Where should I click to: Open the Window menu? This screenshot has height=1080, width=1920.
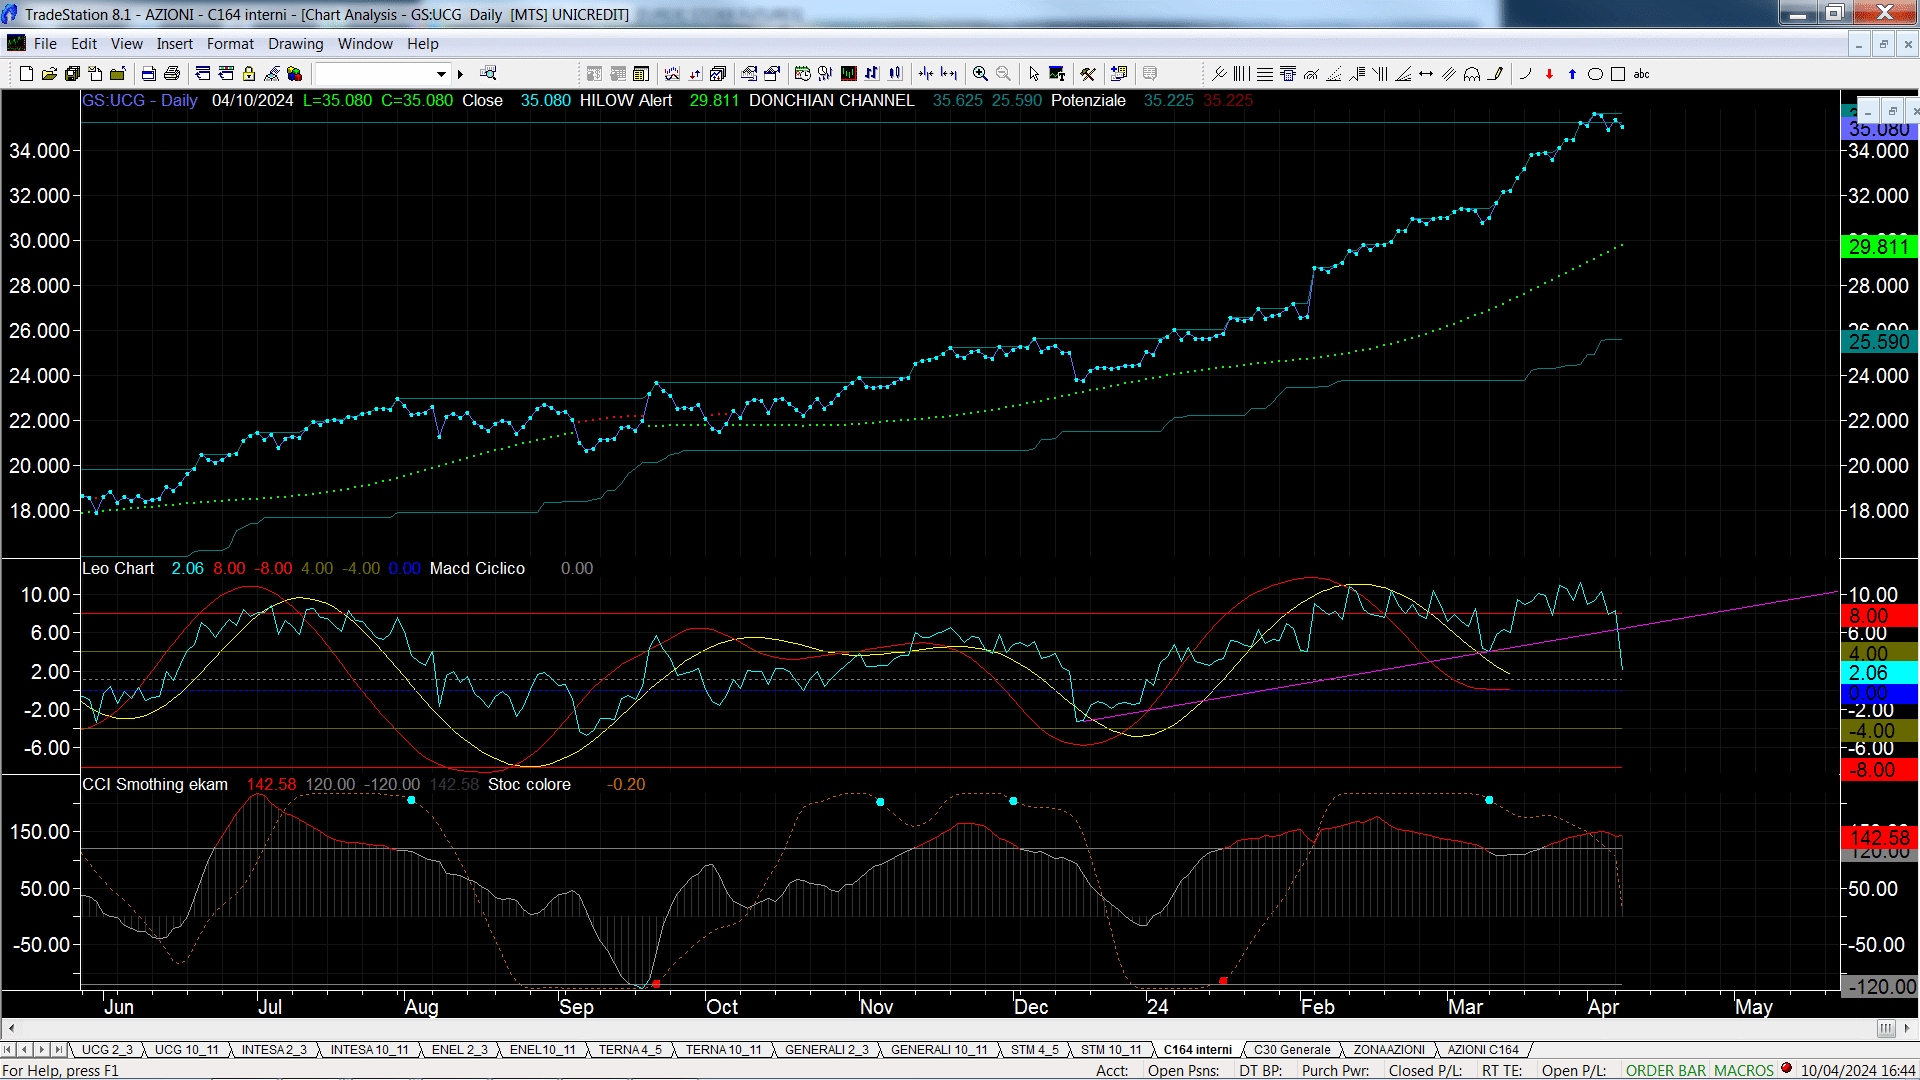365,43
